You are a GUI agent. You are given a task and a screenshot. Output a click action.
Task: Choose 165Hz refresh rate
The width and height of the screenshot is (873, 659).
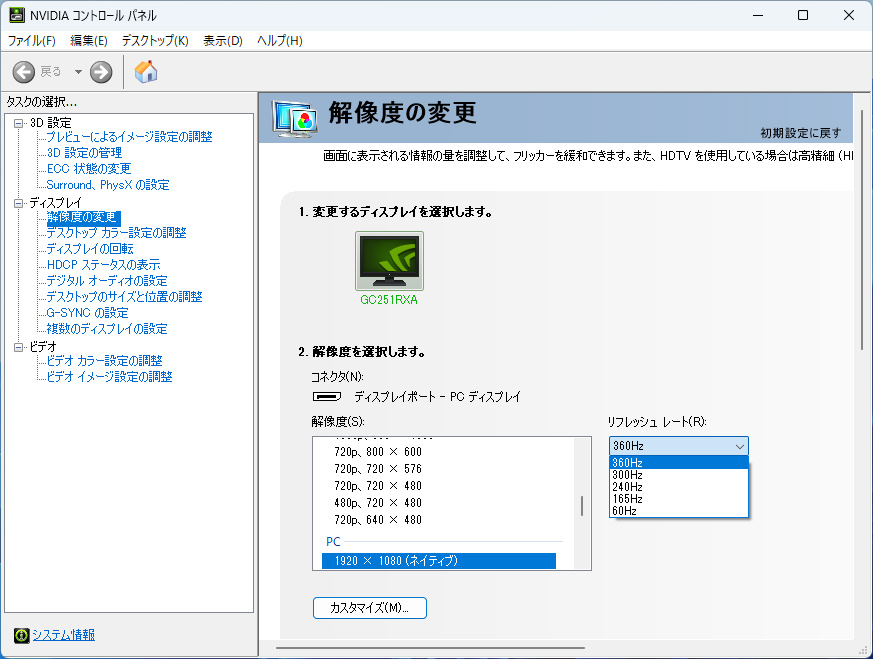coord(679,499)
